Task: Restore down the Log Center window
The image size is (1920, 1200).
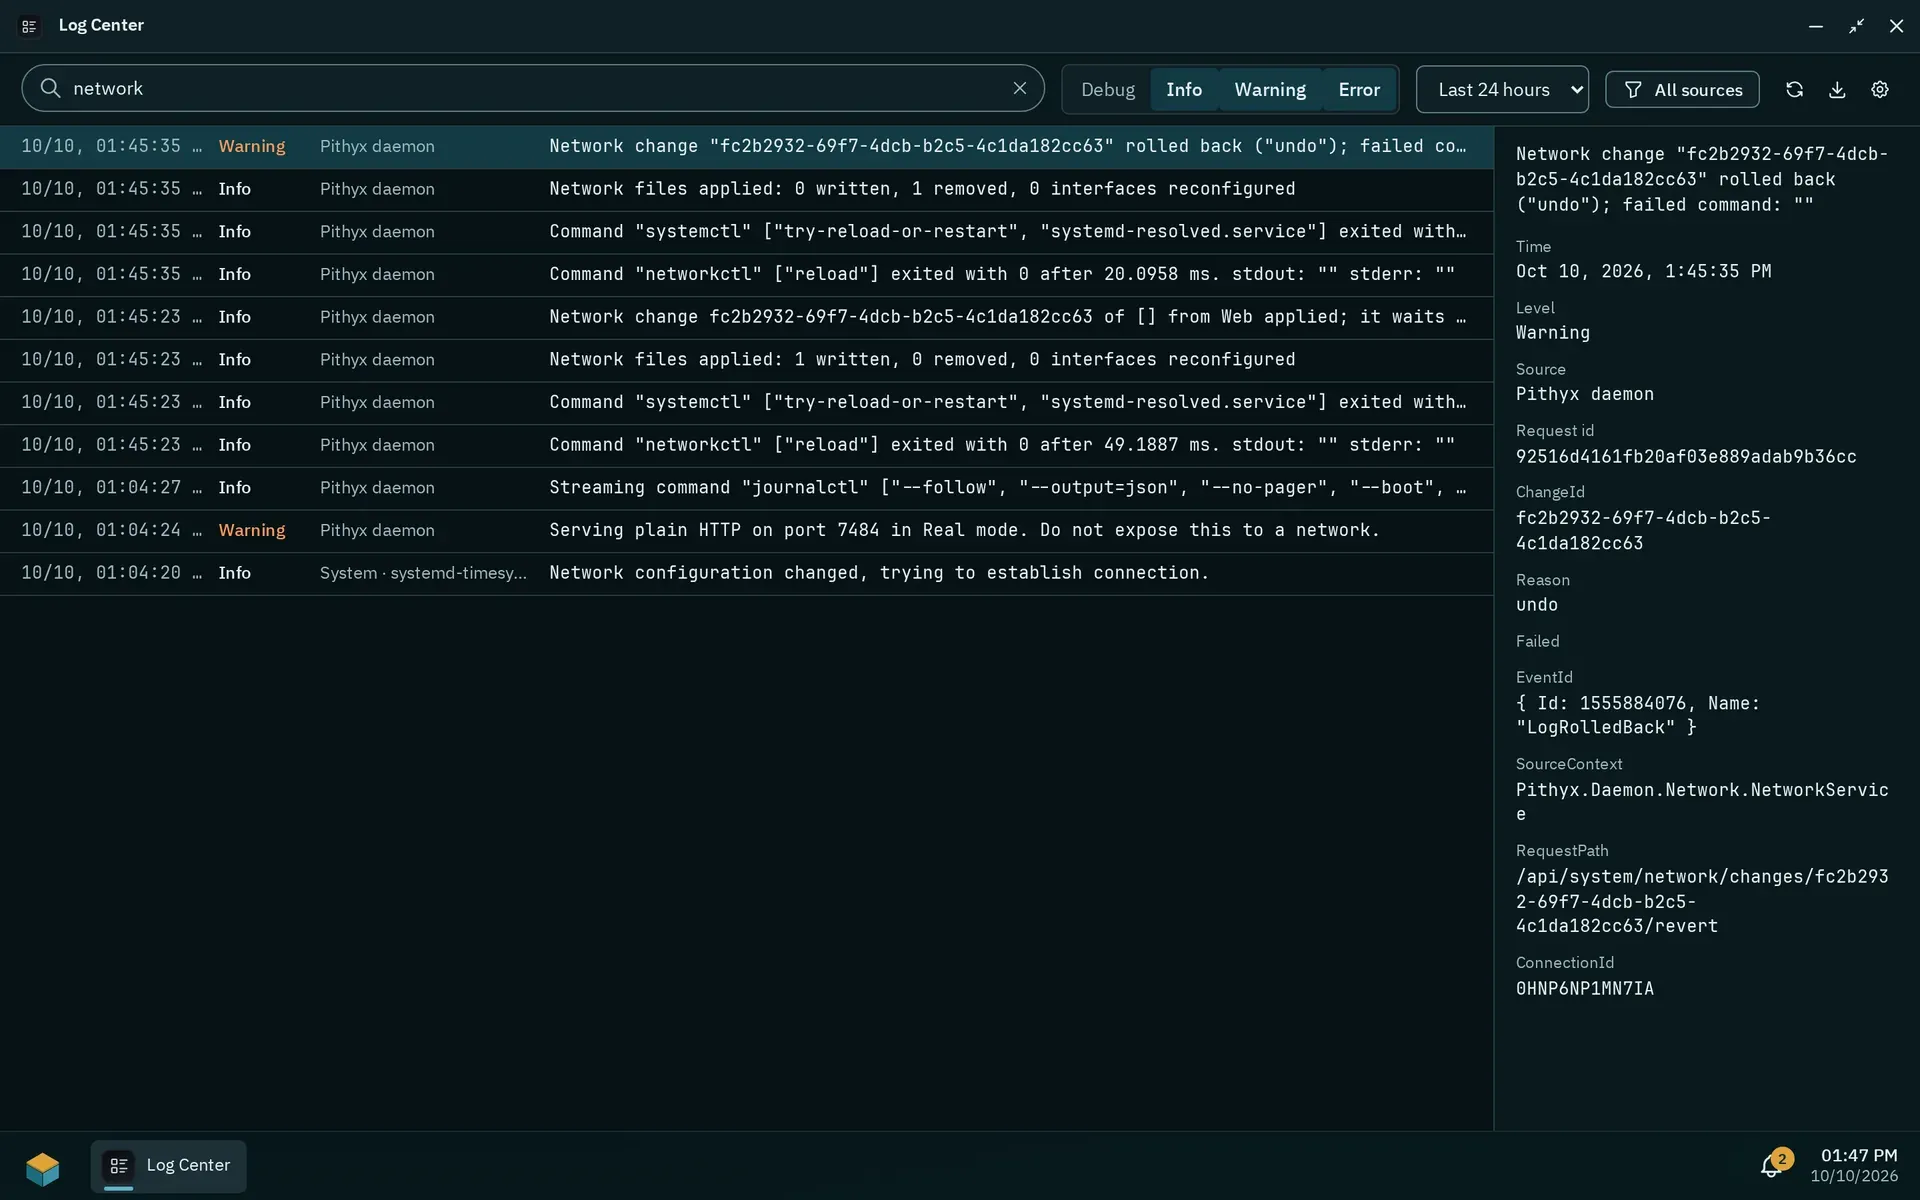Action: coord(1856,26)
